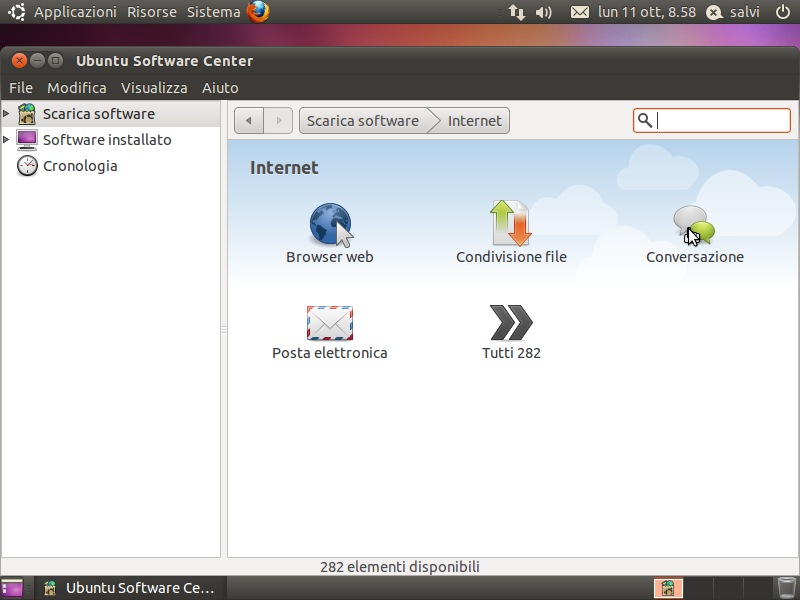Click the search magnifier icon
This screenshot has width=800, height=600.
coord(645,120)
